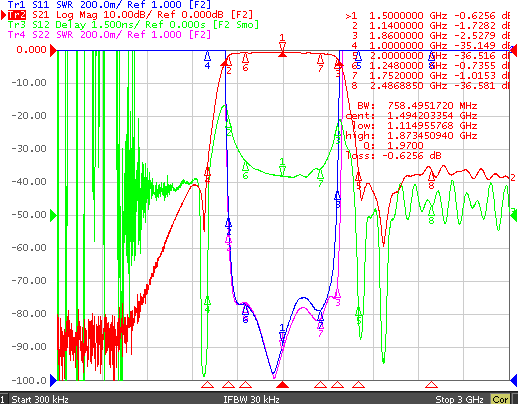Click the red reference triangle at 0.000 on left axis
This screenshot has width=518, height=404.
point(53,51)
